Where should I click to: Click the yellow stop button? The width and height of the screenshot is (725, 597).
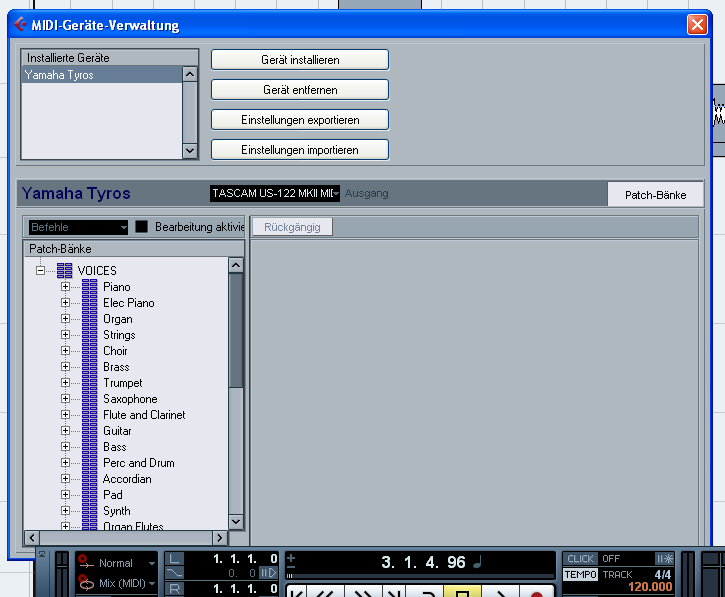tap(462, 592)
